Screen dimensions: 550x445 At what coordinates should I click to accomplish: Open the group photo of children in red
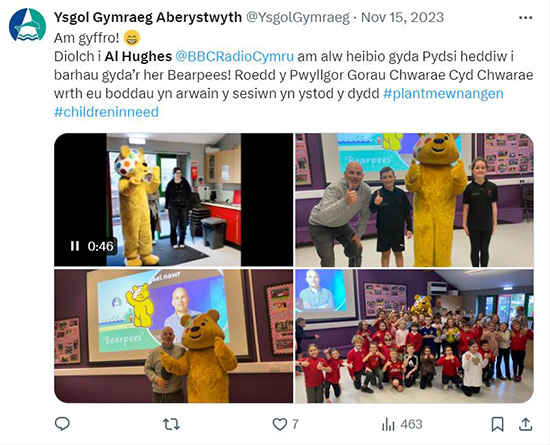(414, 336)
